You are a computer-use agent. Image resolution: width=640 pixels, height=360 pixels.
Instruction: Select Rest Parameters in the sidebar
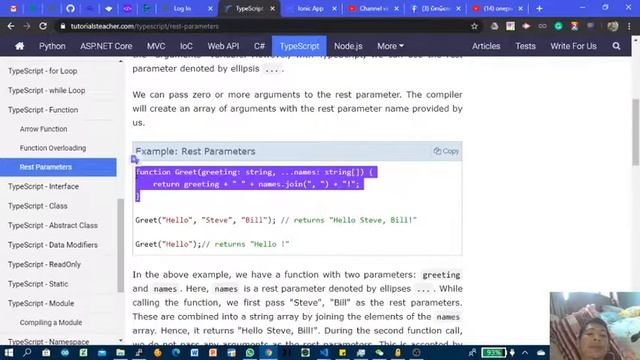coord(58,167)
